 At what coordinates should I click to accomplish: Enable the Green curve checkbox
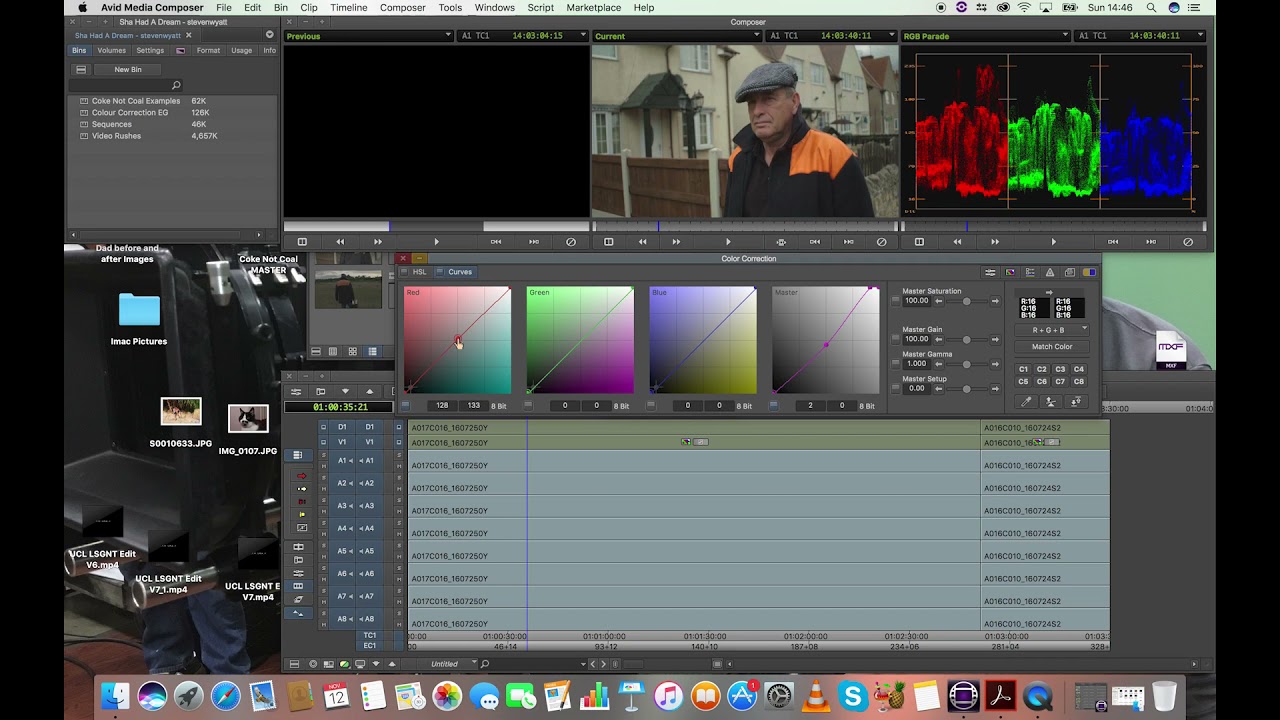click(528, 405)
